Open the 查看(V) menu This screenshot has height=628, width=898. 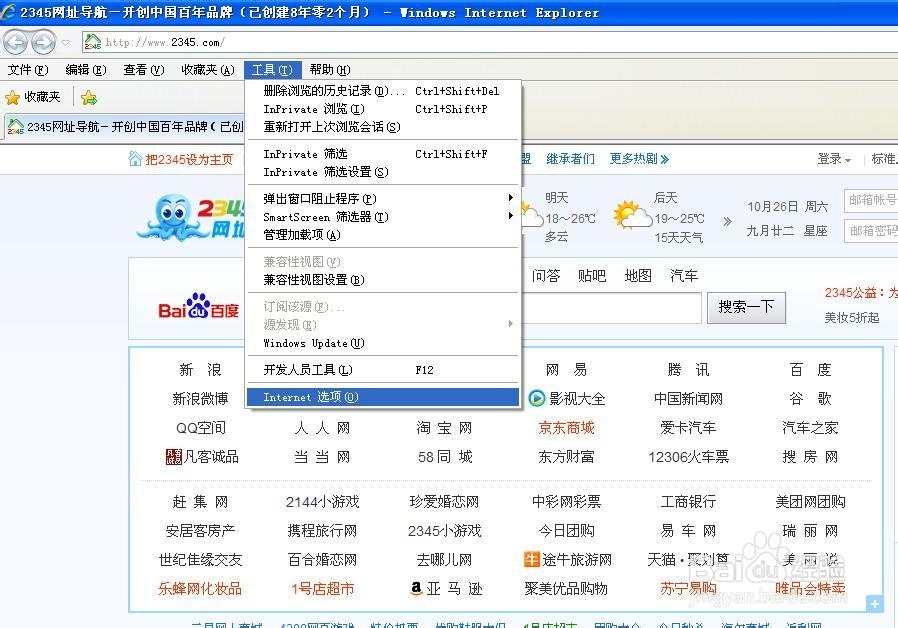click(144, 70)
